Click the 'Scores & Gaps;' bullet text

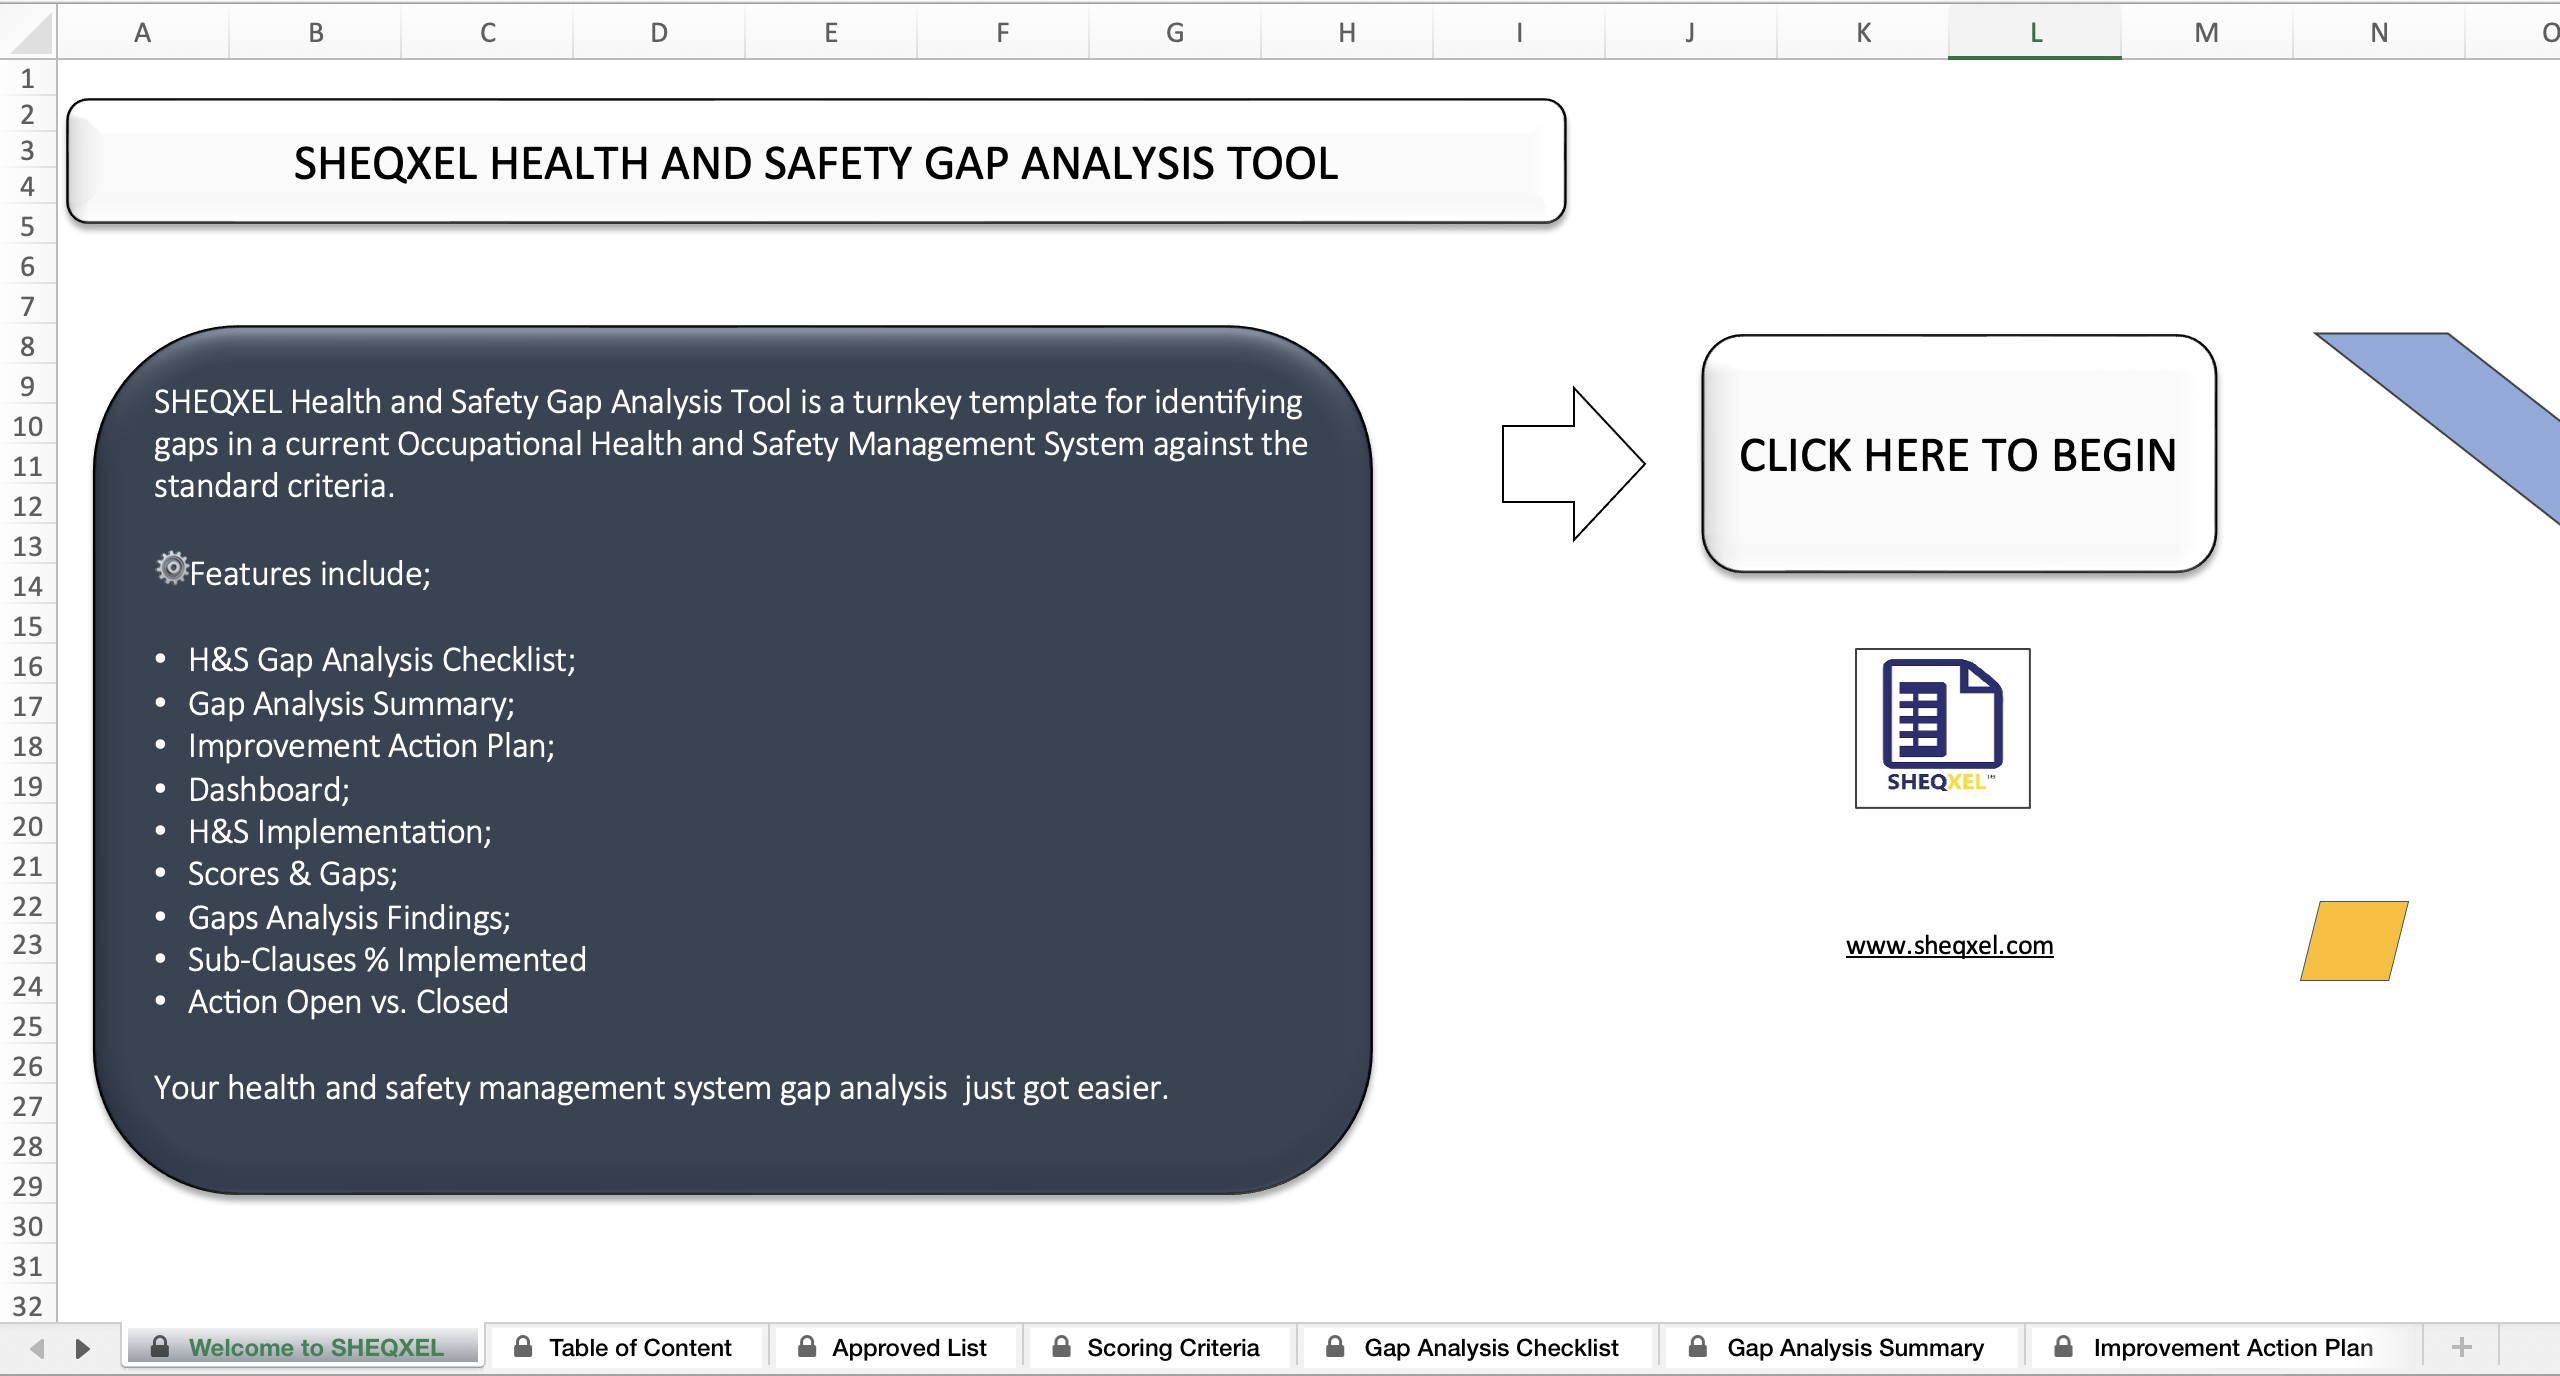pyautogui.click(x=293, y=874)
